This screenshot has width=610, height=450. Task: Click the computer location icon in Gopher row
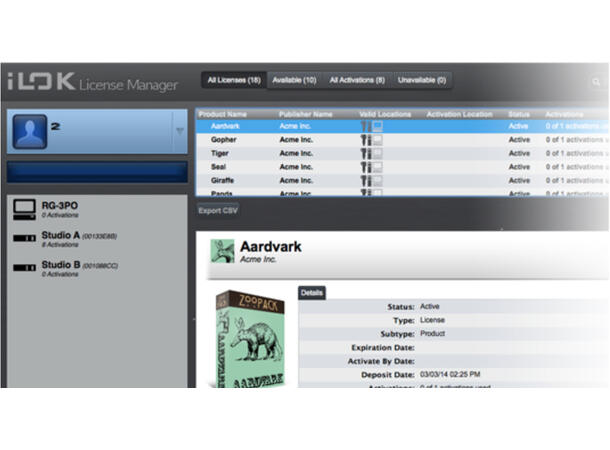pos(377,140)
